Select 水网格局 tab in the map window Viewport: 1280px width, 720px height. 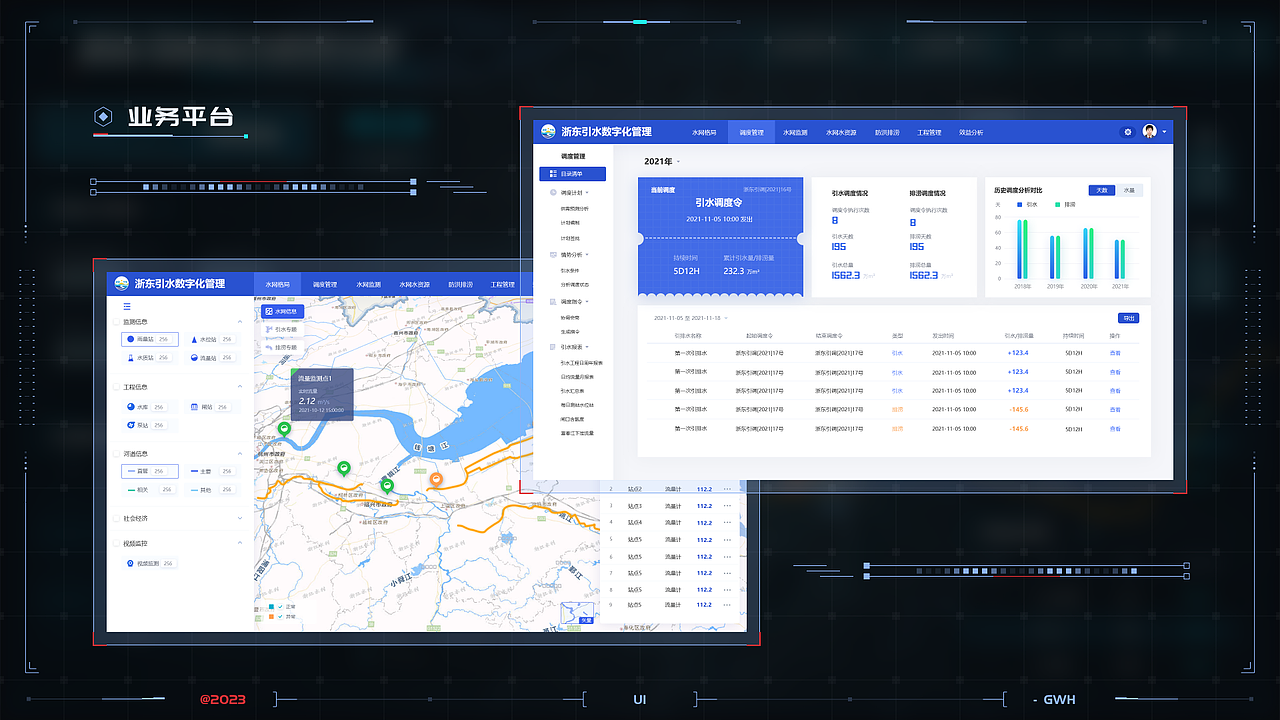(278, 284)
